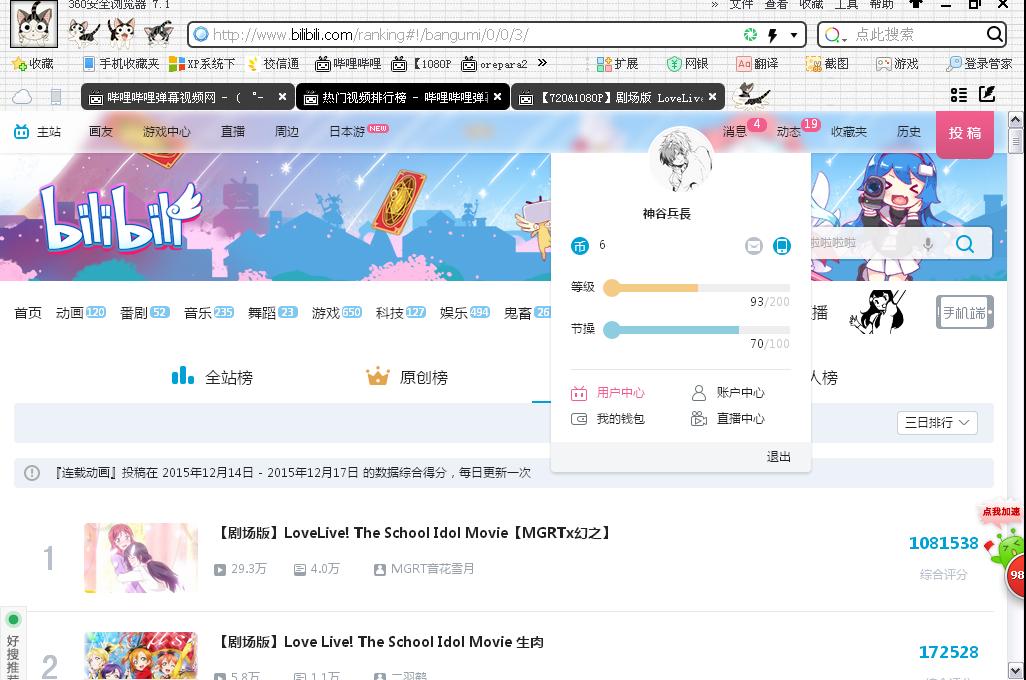Image resolution: width=1026 pixels, height=680 pixels.
Task: Open 周边 in the top nav
Action: tap(287, 132)
